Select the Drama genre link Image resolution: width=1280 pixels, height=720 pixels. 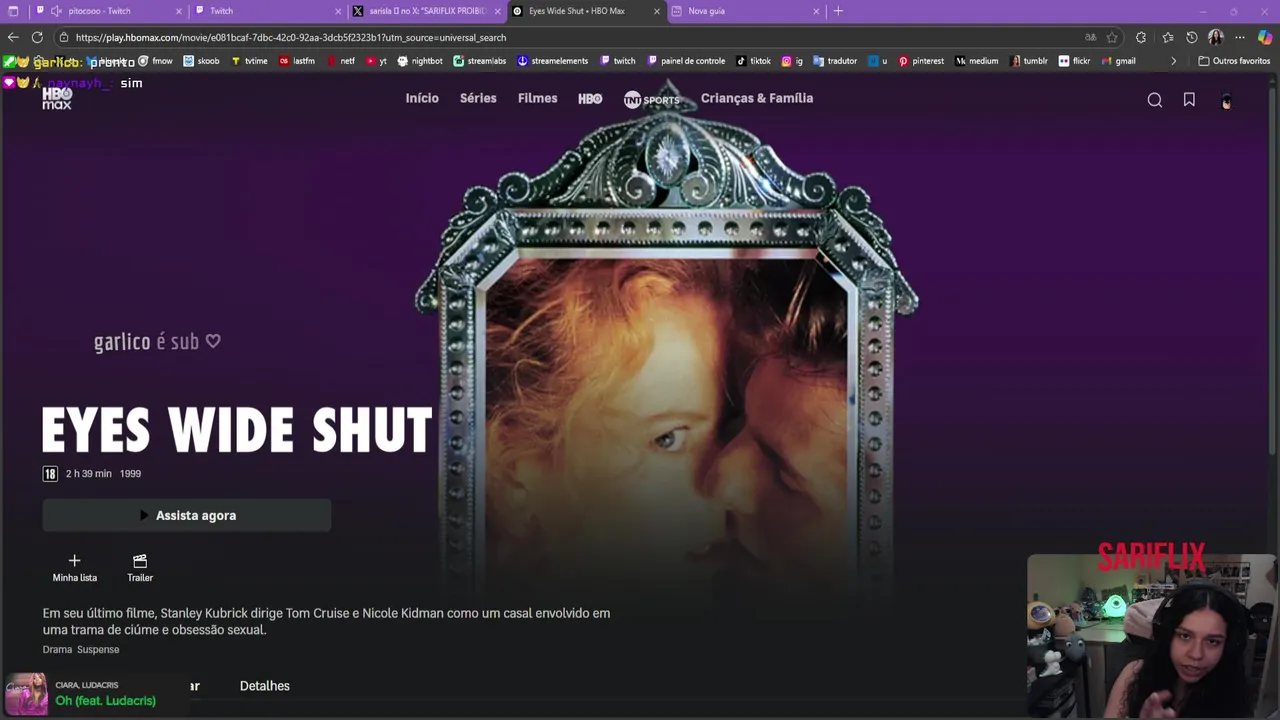tap(57, 649)
